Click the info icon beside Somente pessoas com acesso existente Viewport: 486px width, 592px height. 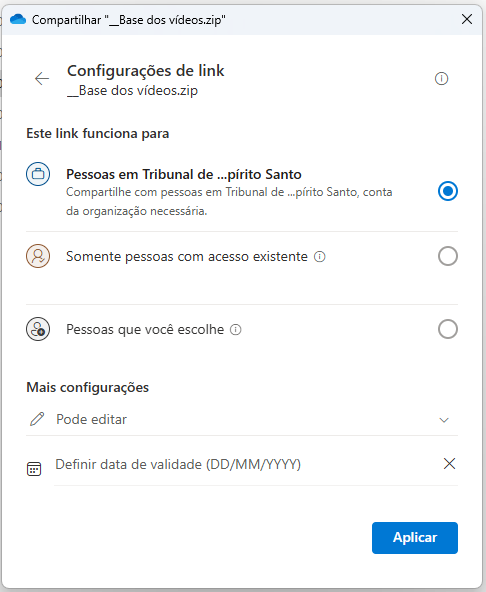point(319,257)
